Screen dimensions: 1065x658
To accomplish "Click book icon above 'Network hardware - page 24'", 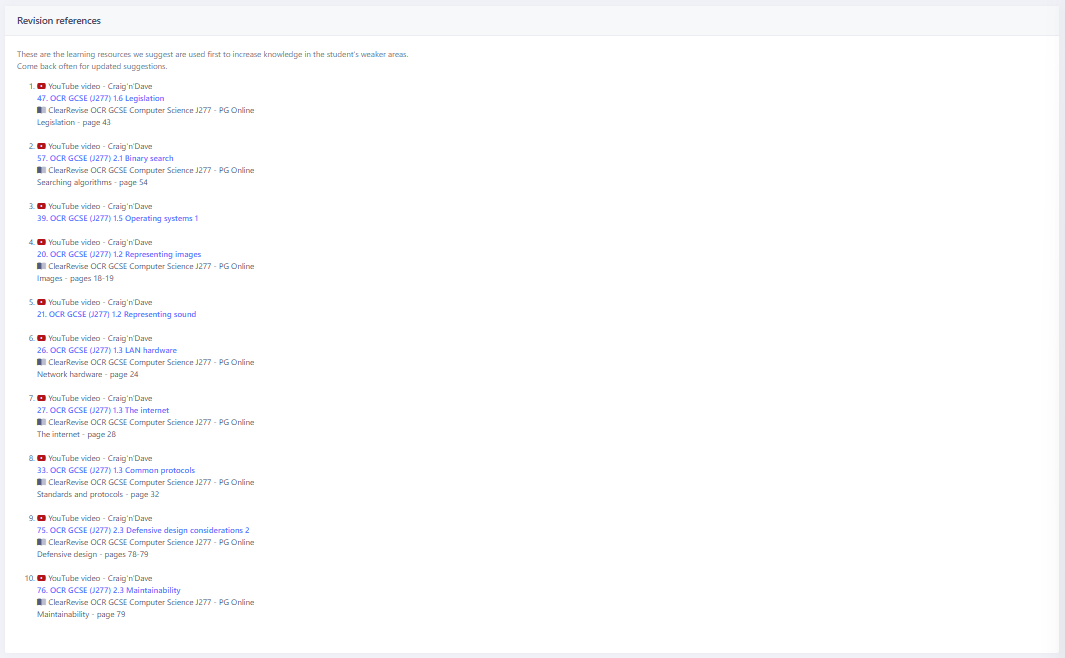I will (41, 362).
